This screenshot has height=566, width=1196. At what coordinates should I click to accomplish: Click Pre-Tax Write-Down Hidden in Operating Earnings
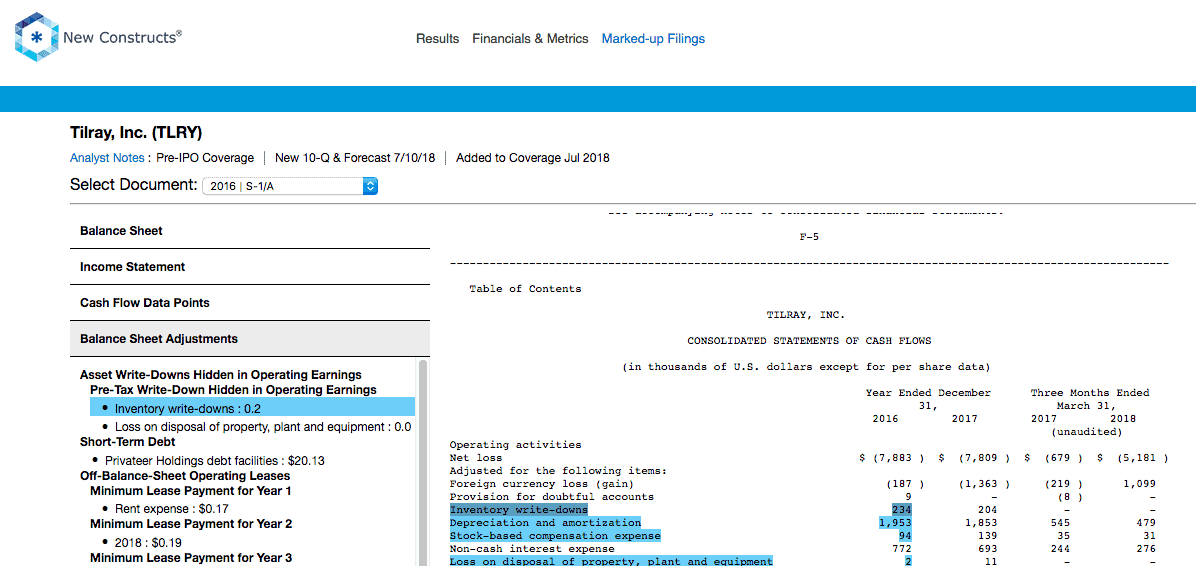(233, 390)
